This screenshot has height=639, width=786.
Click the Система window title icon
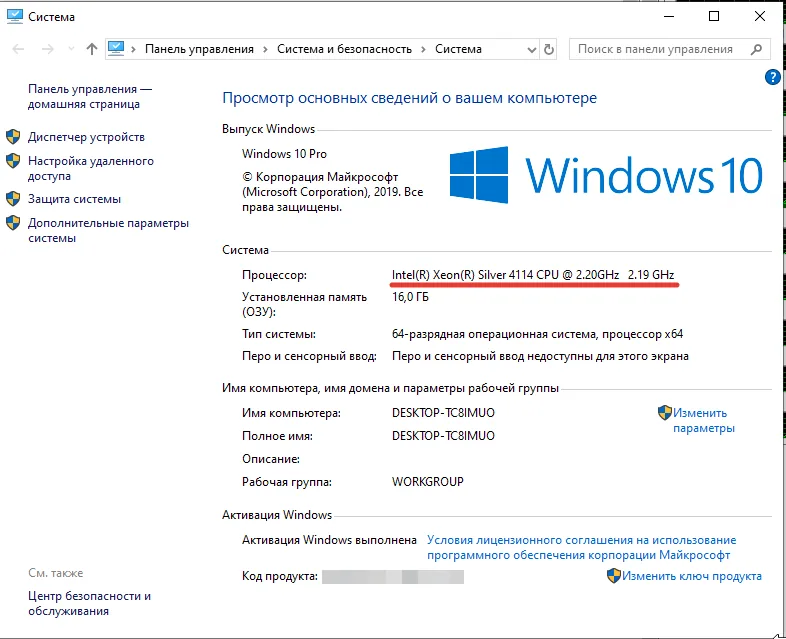pyautogui.click(x=15, y=17)
